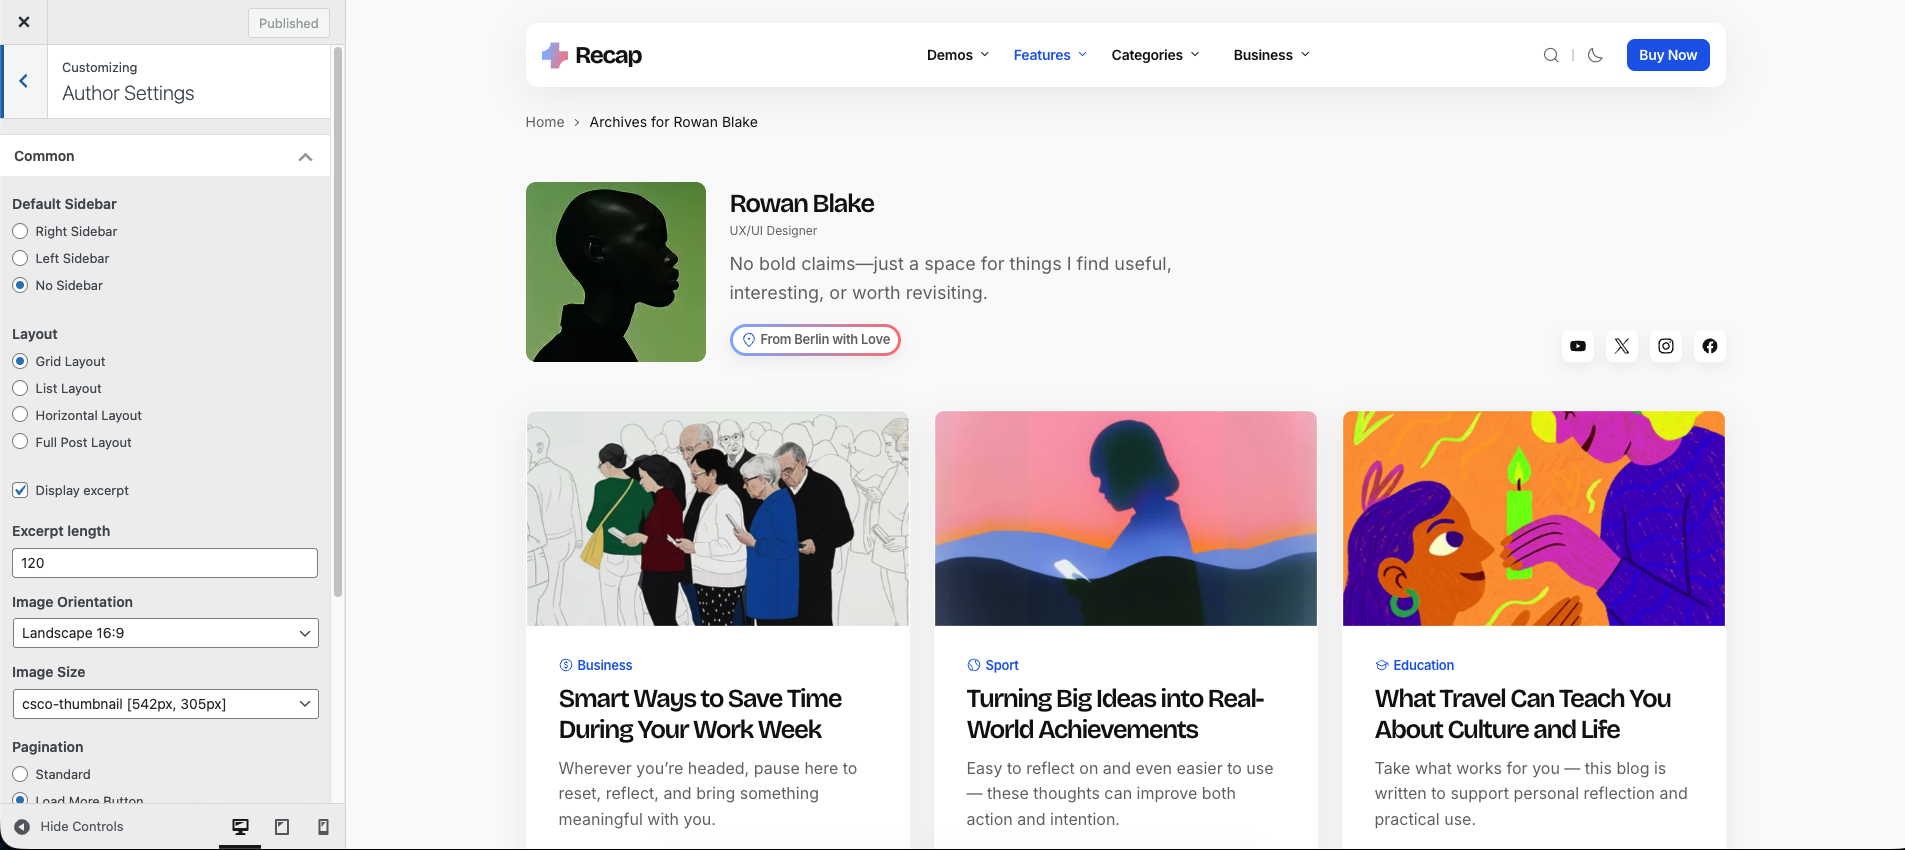Select the Right Sidebar radio option
The image size is (1905, 850).
pos(20,231)
